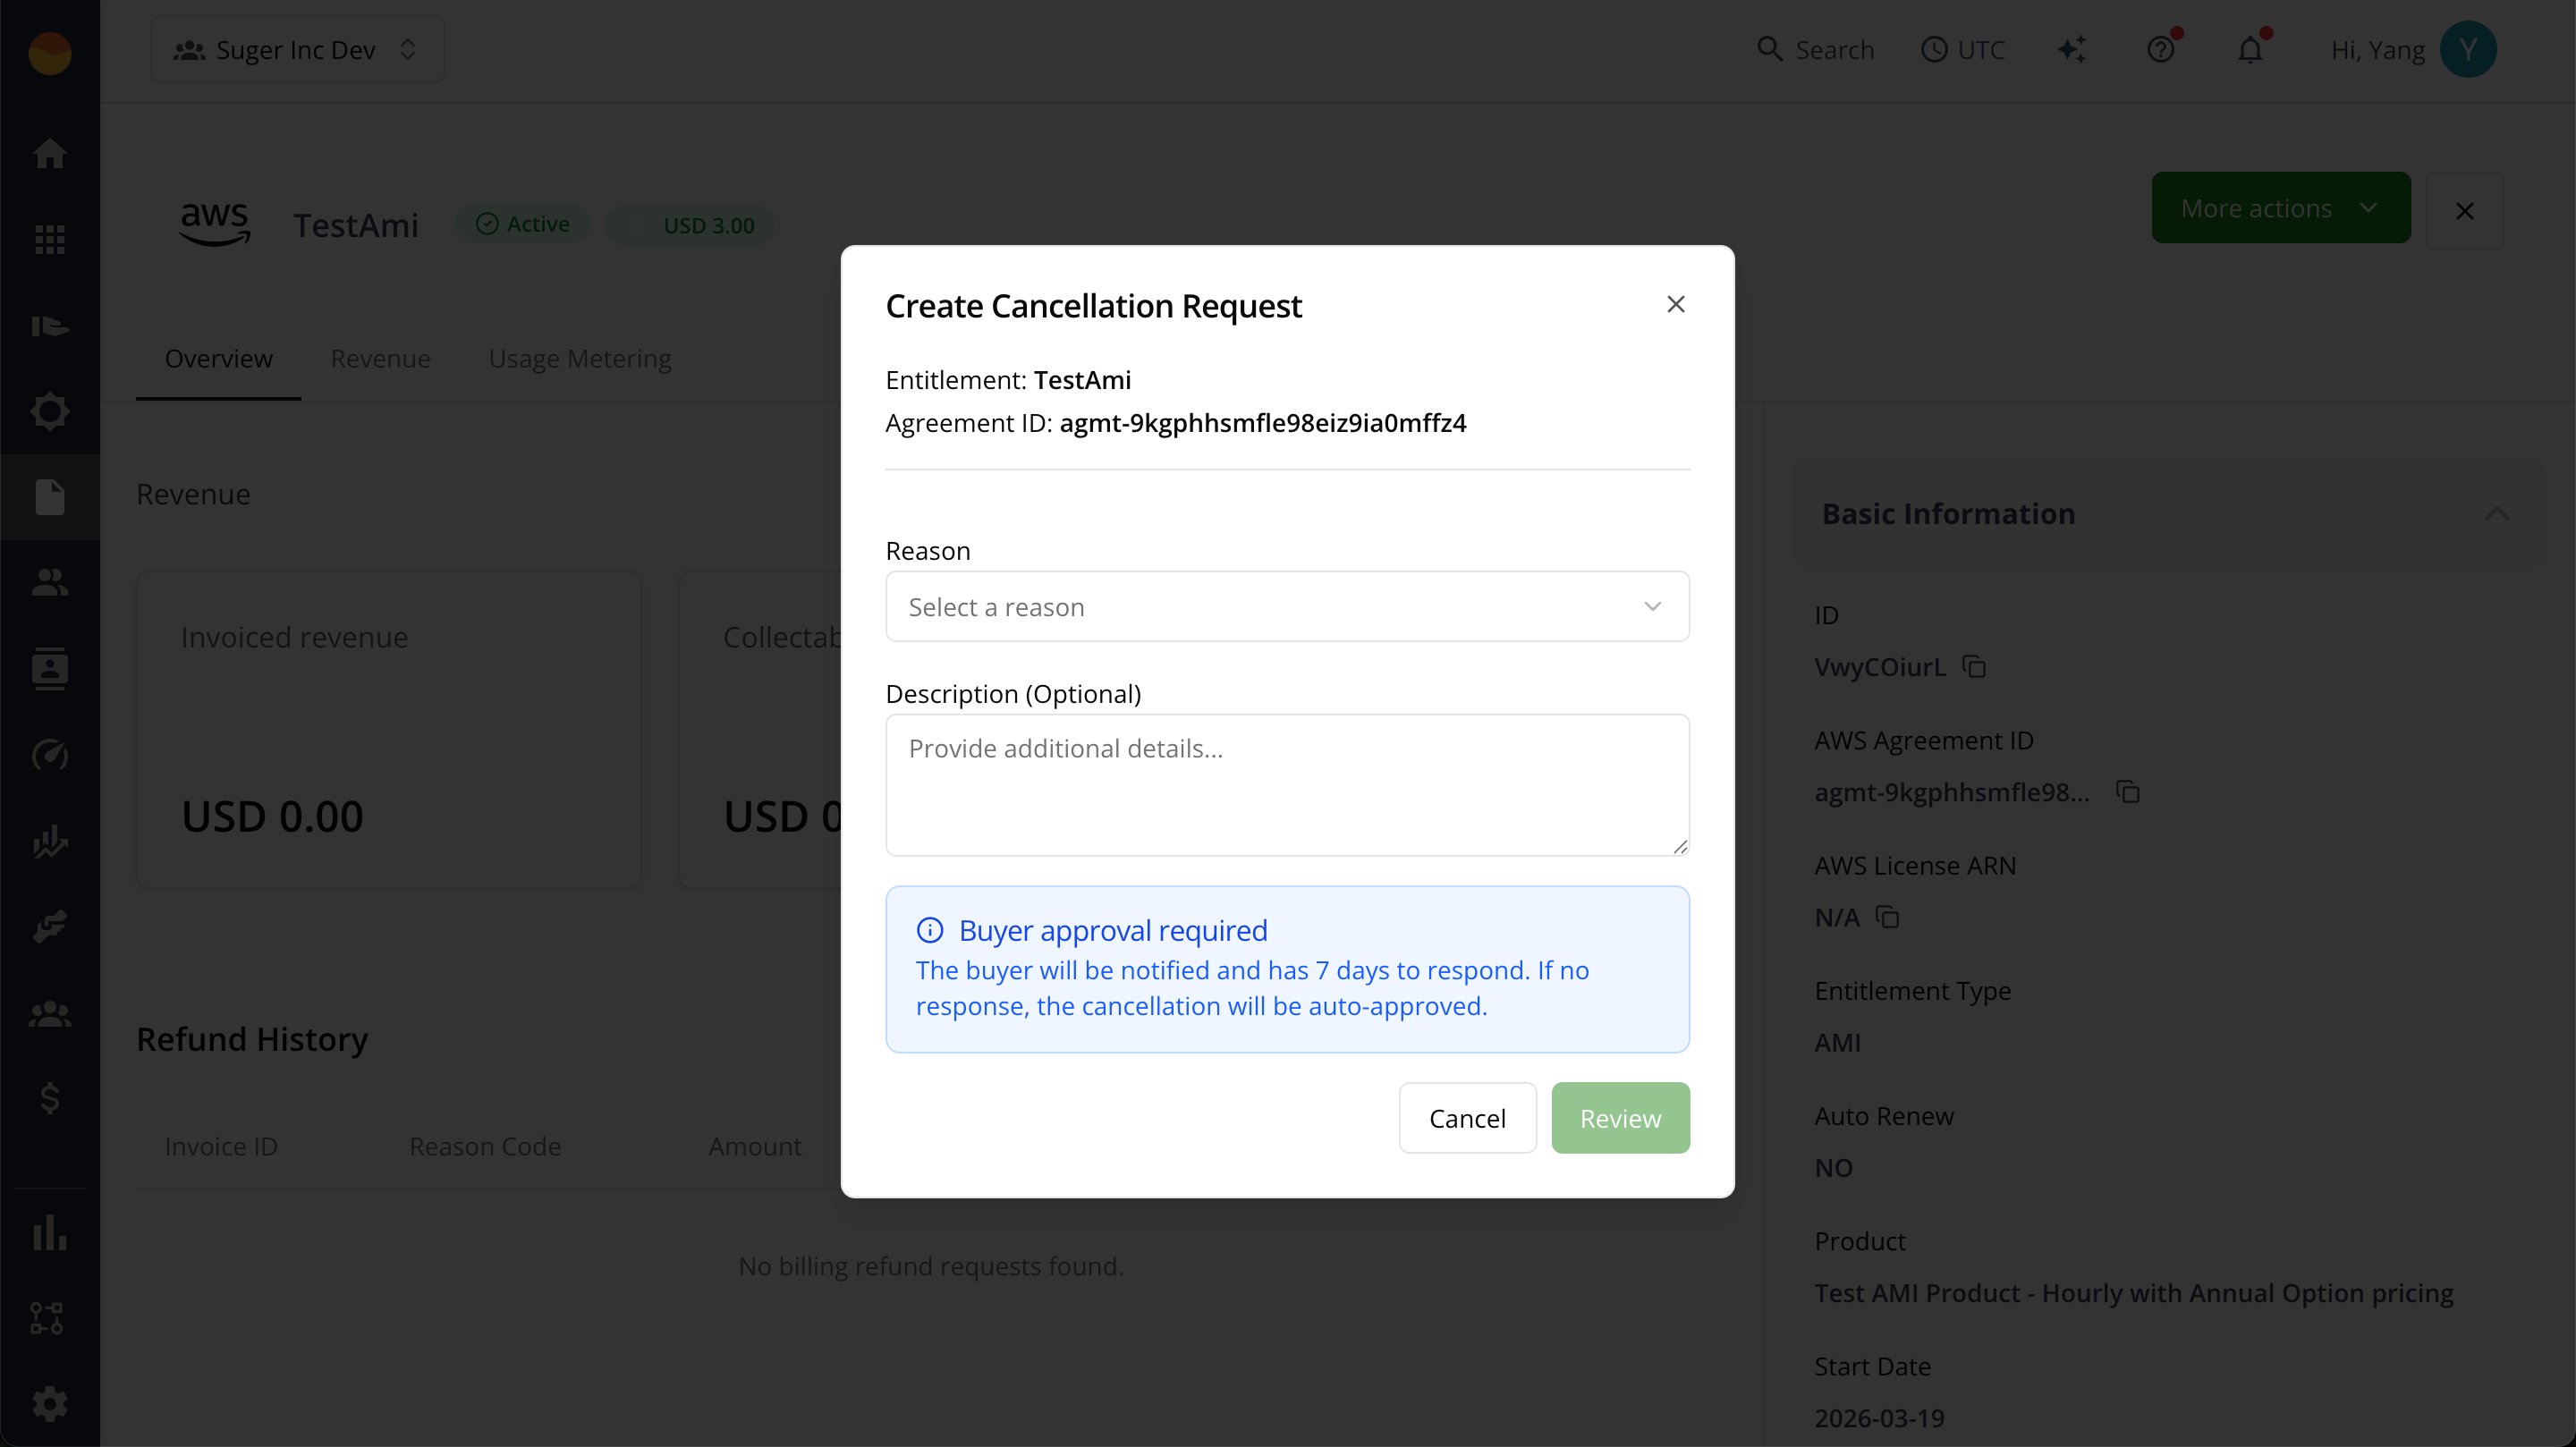Open the revenue dollar icon in sidebar
The height and width of the screenshot is (1447, 2576).
click(x=48, y=1098)
